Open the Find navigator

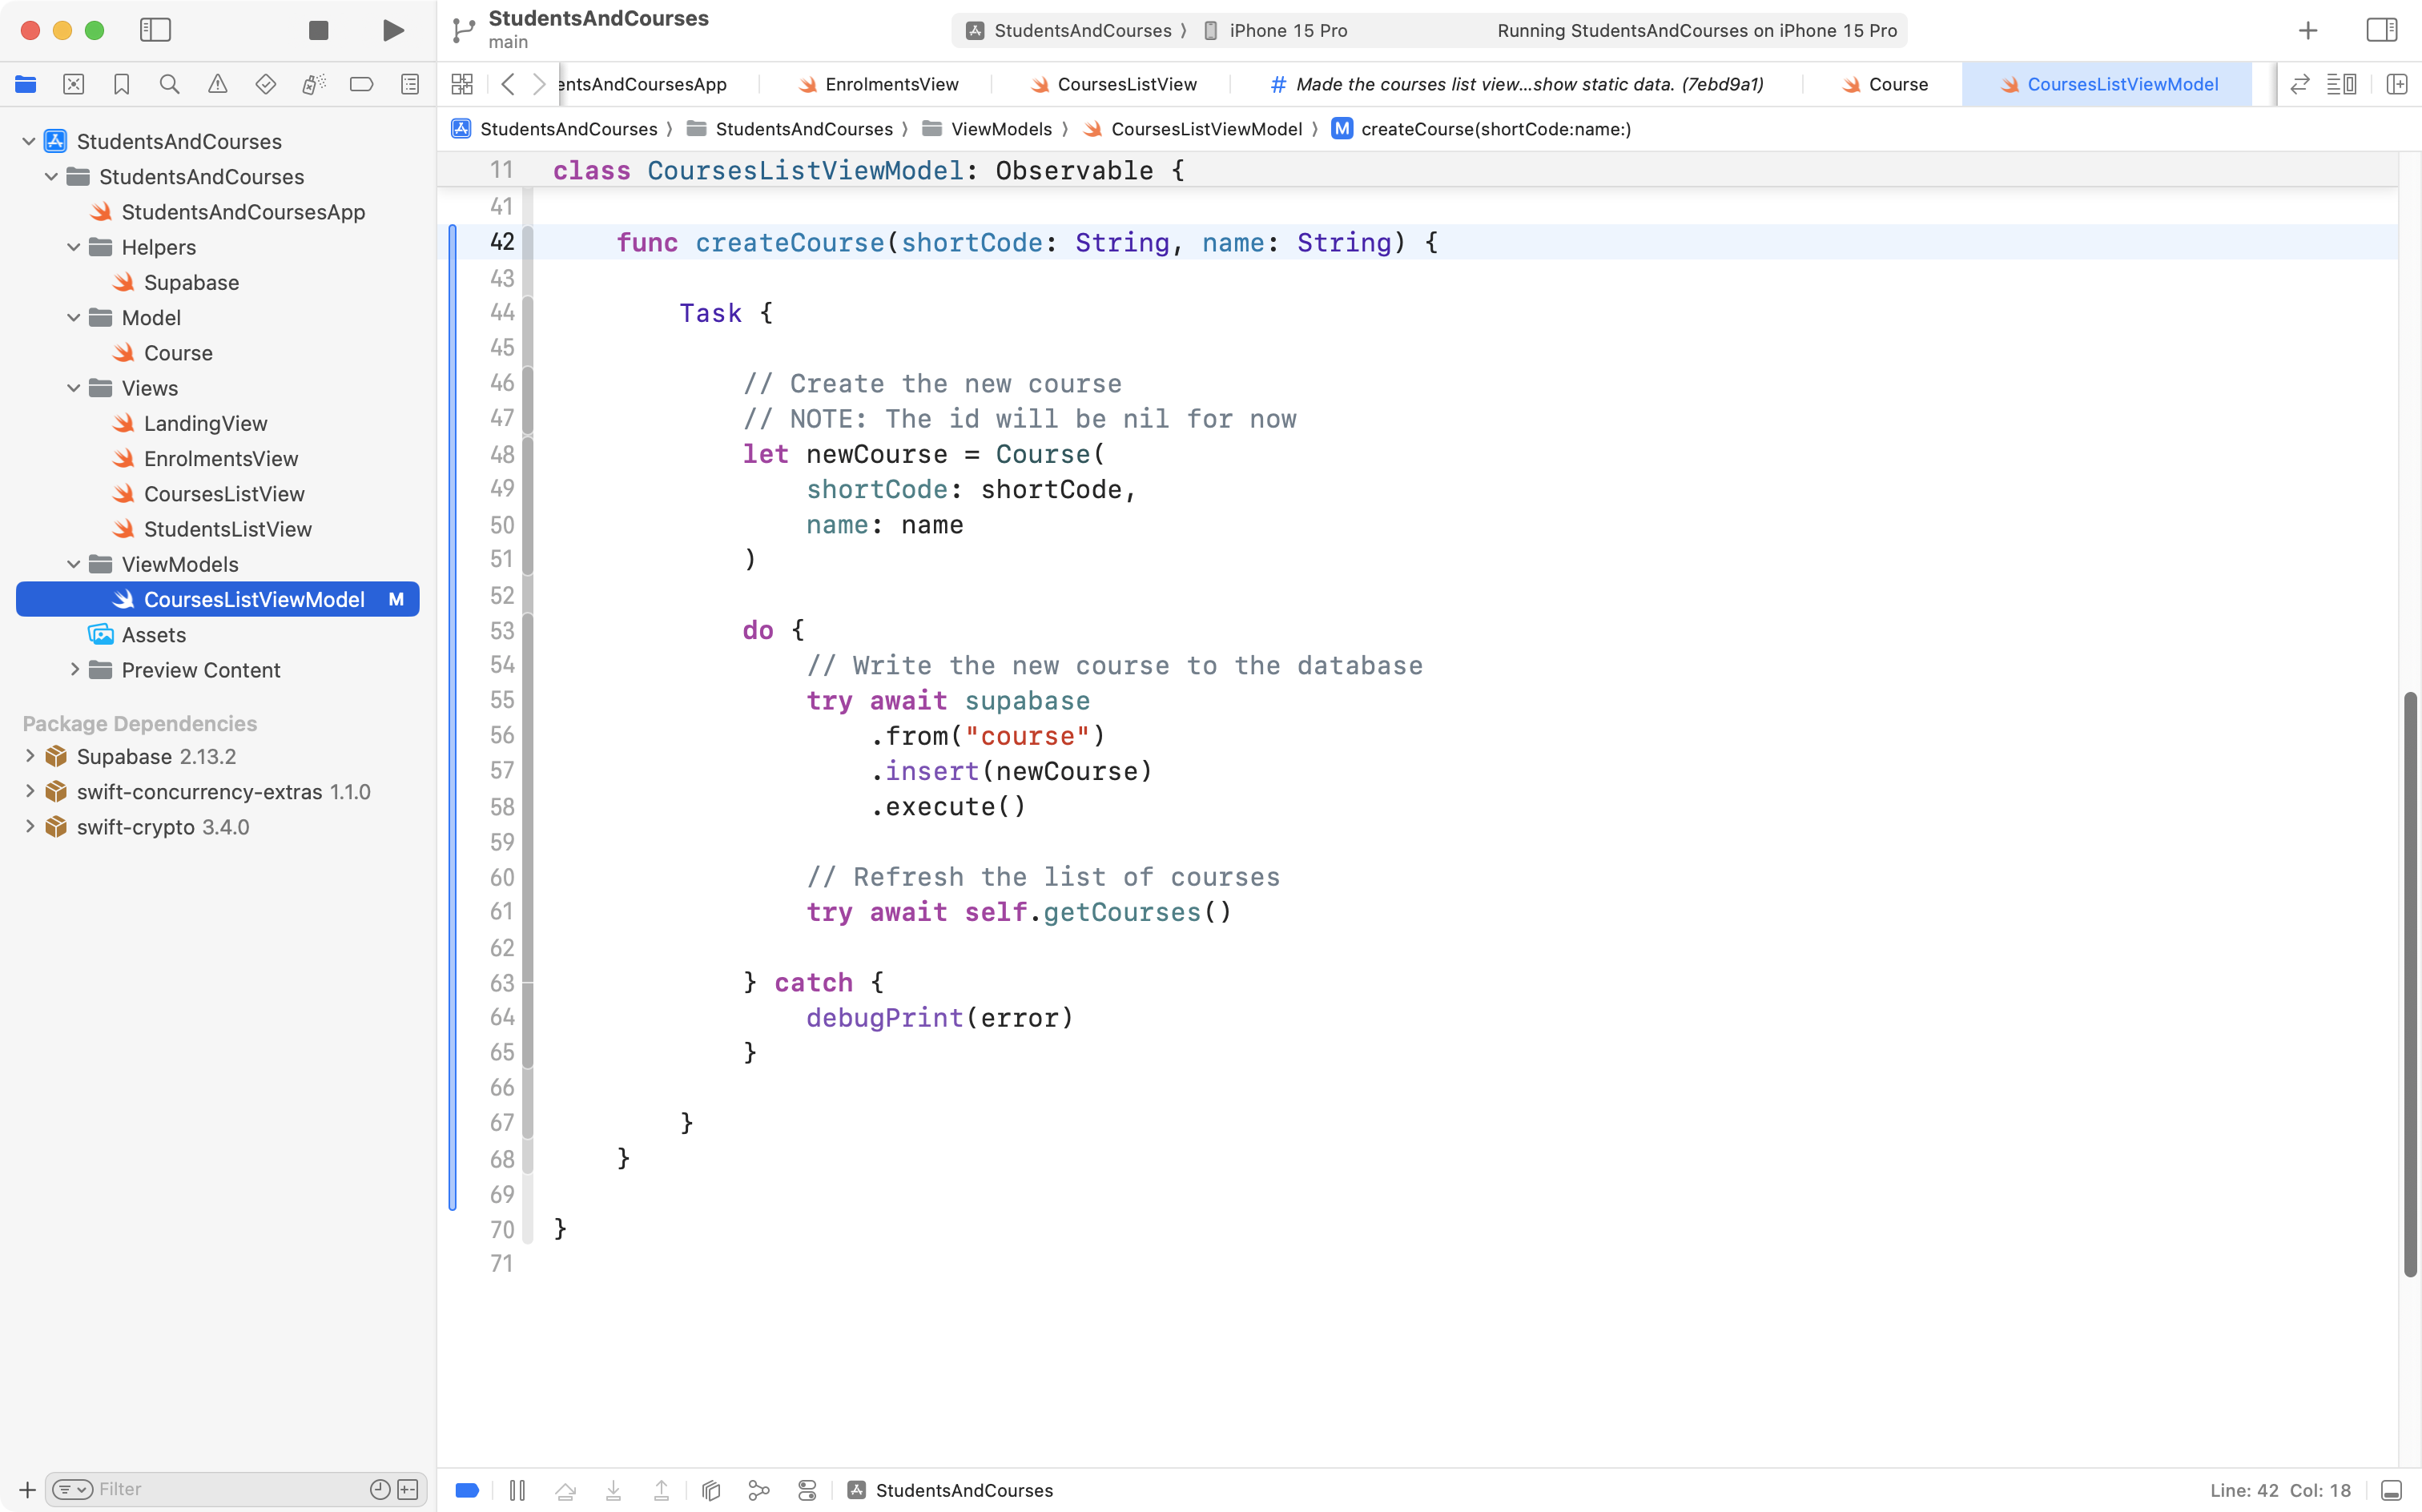tap(169, 84)
